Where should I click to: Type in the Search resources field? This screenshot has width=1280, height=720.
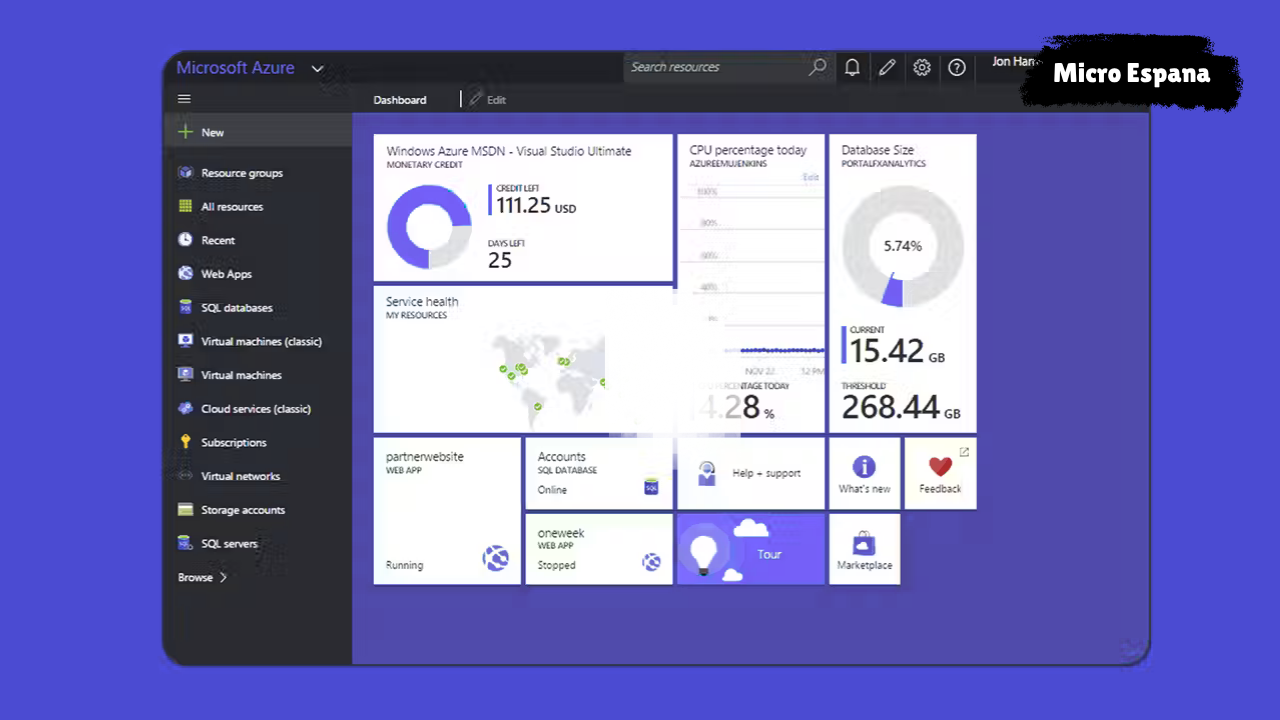tap(715, 67)
